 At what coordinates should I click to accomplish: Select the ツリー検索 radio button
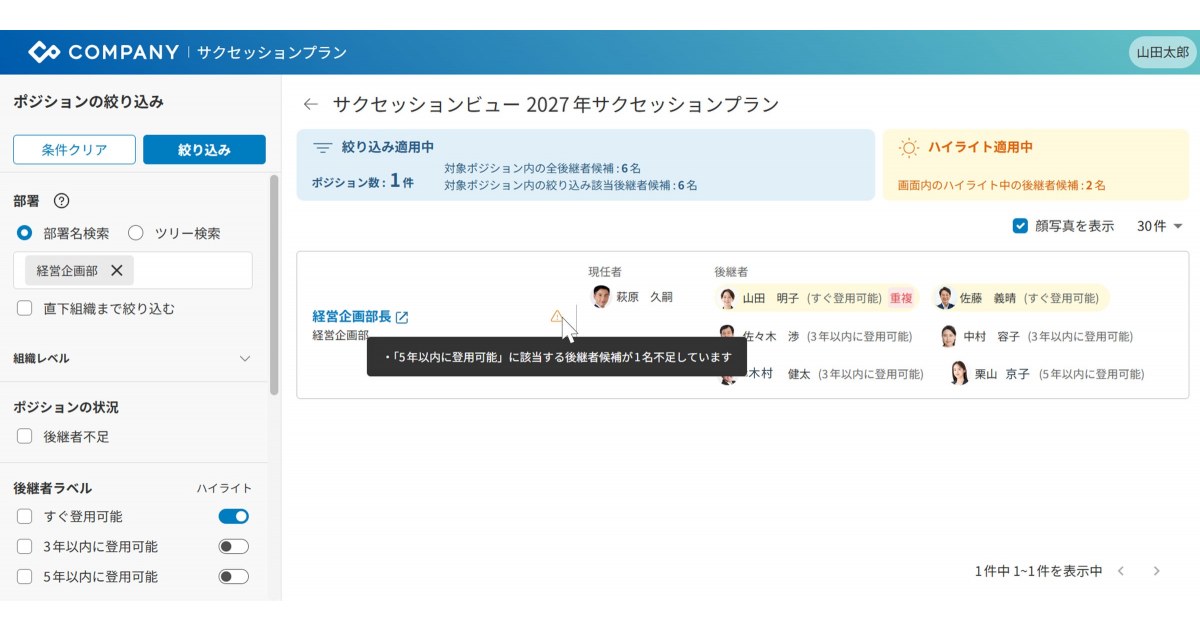tap(136, 233)
